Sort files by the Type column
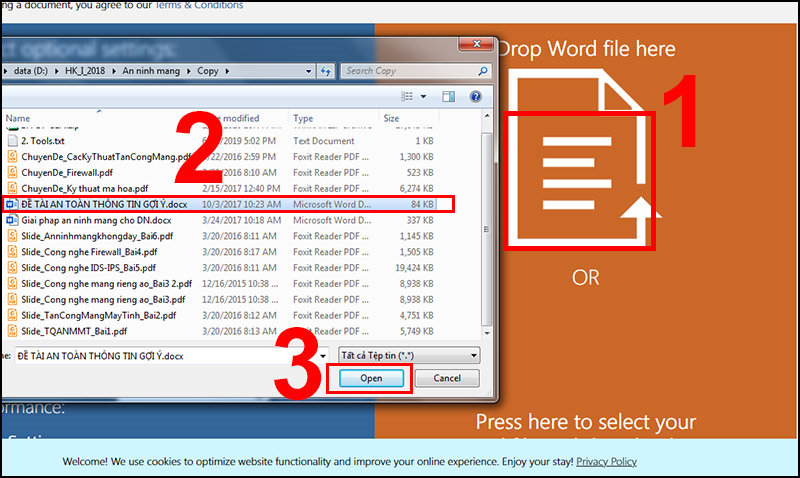The width and height of the screenshot is (800, 478). coord(303,118)
